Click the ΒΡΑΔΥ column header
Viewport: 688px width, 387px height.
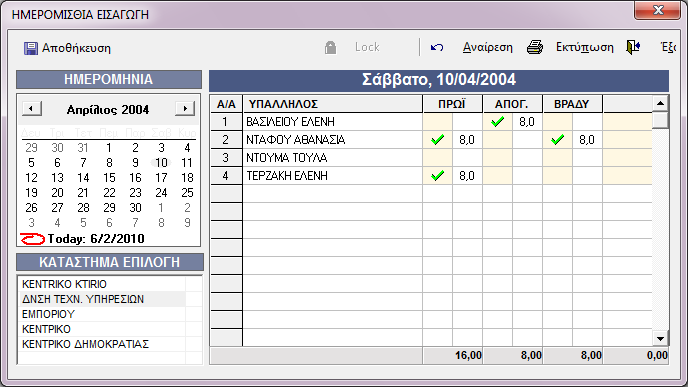click(572, 104)
